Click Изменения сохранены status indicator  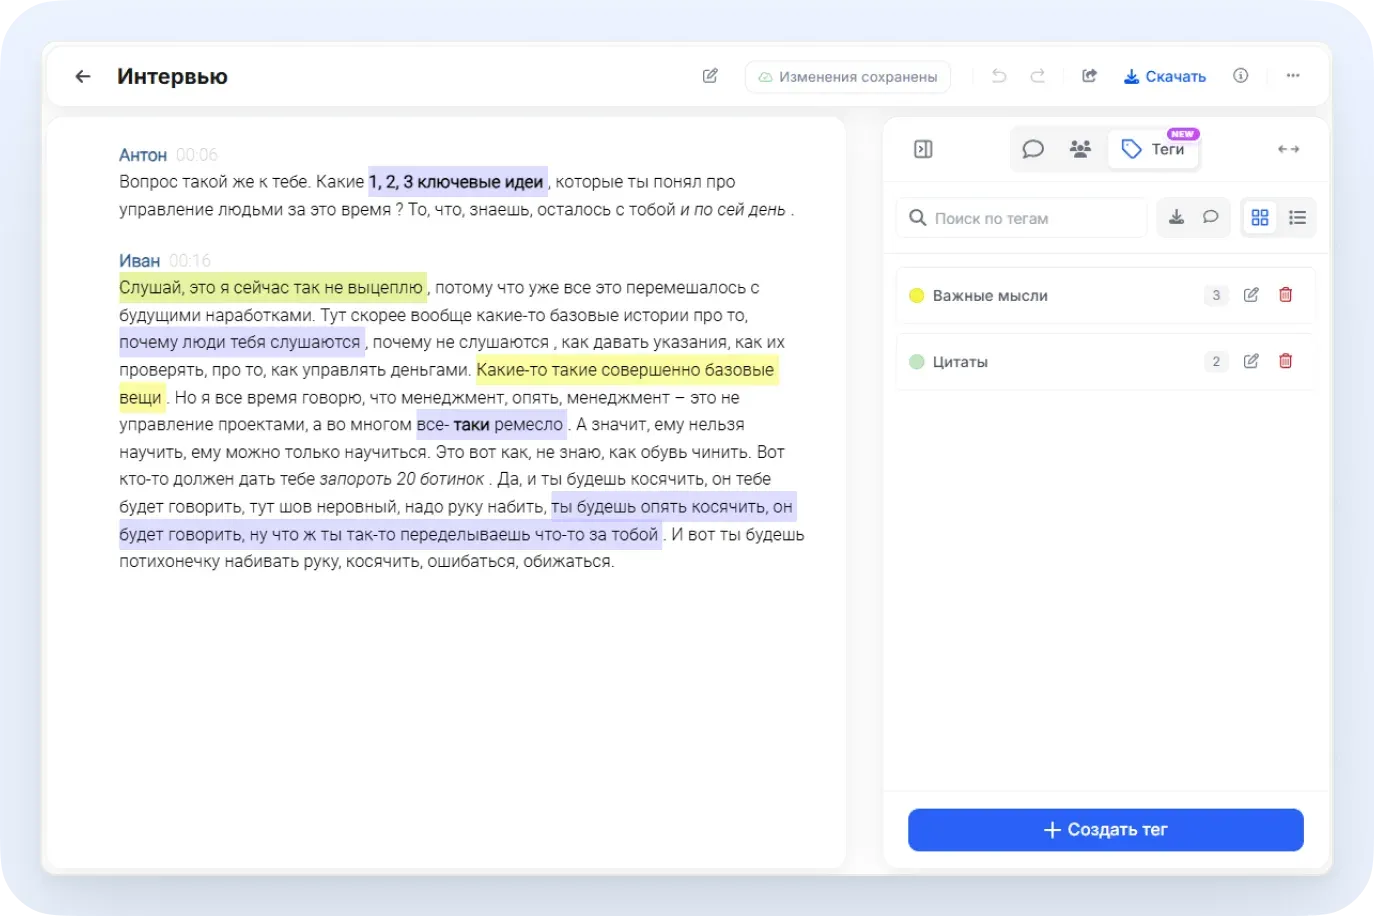pyautogui.click(x=848, y=77)
